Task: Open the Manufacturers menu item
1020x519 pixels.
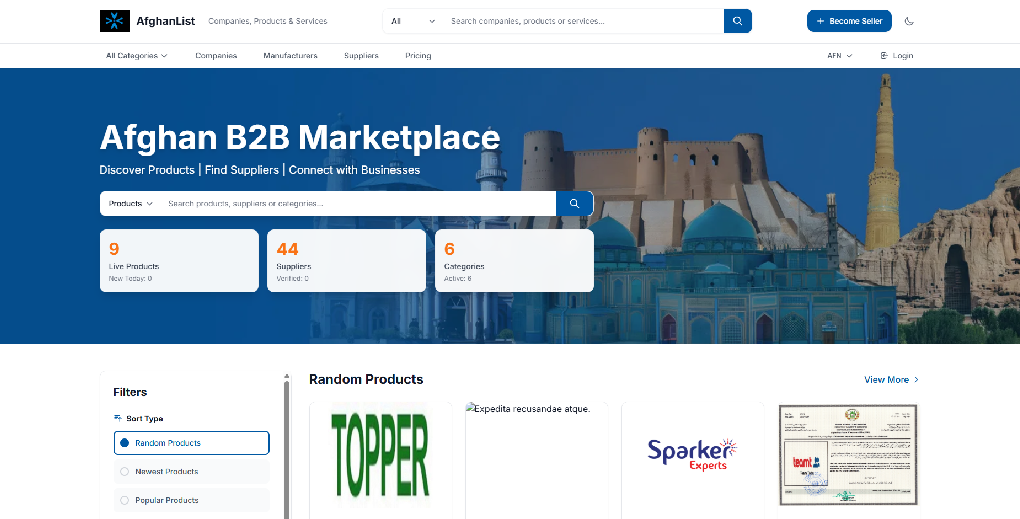Action: click(x=290, y=56)
